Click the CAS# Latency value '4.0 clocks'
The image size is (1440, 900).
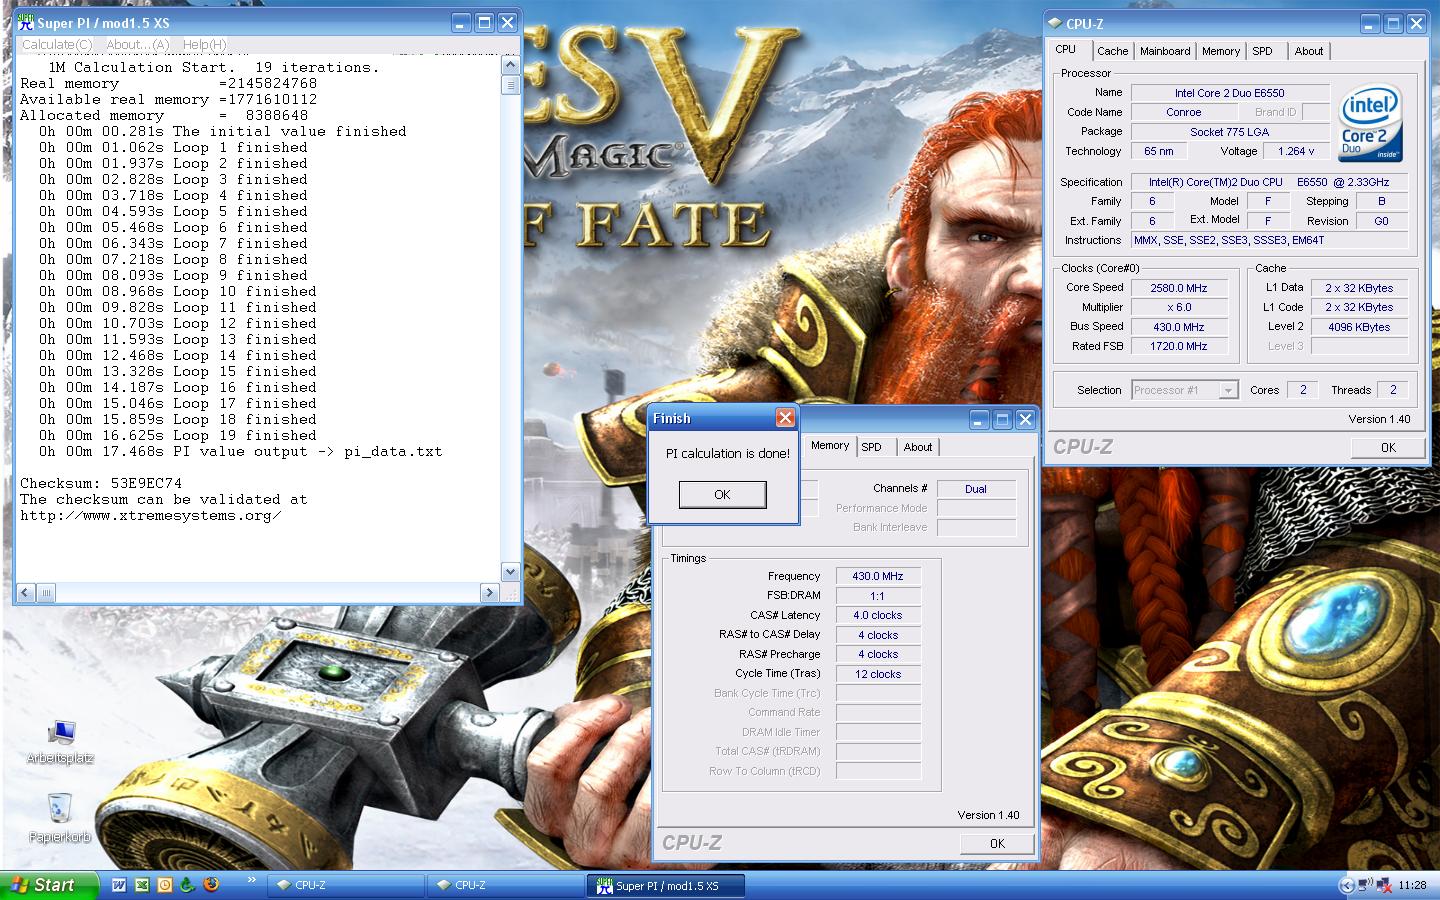878,615
